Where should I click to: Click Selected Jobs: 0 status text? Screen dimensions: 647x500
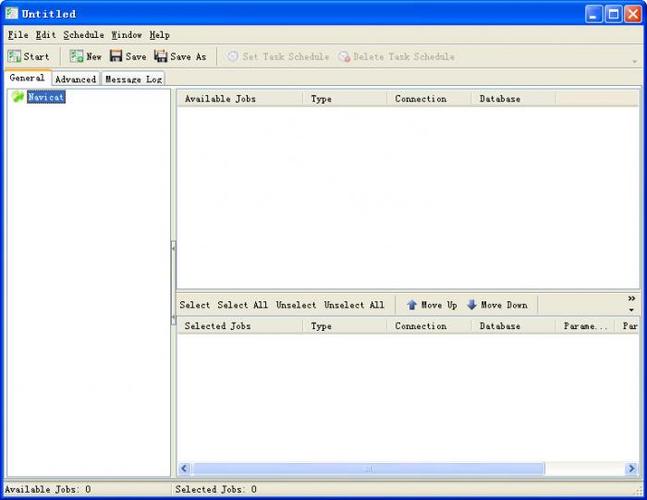click(216, 489)
